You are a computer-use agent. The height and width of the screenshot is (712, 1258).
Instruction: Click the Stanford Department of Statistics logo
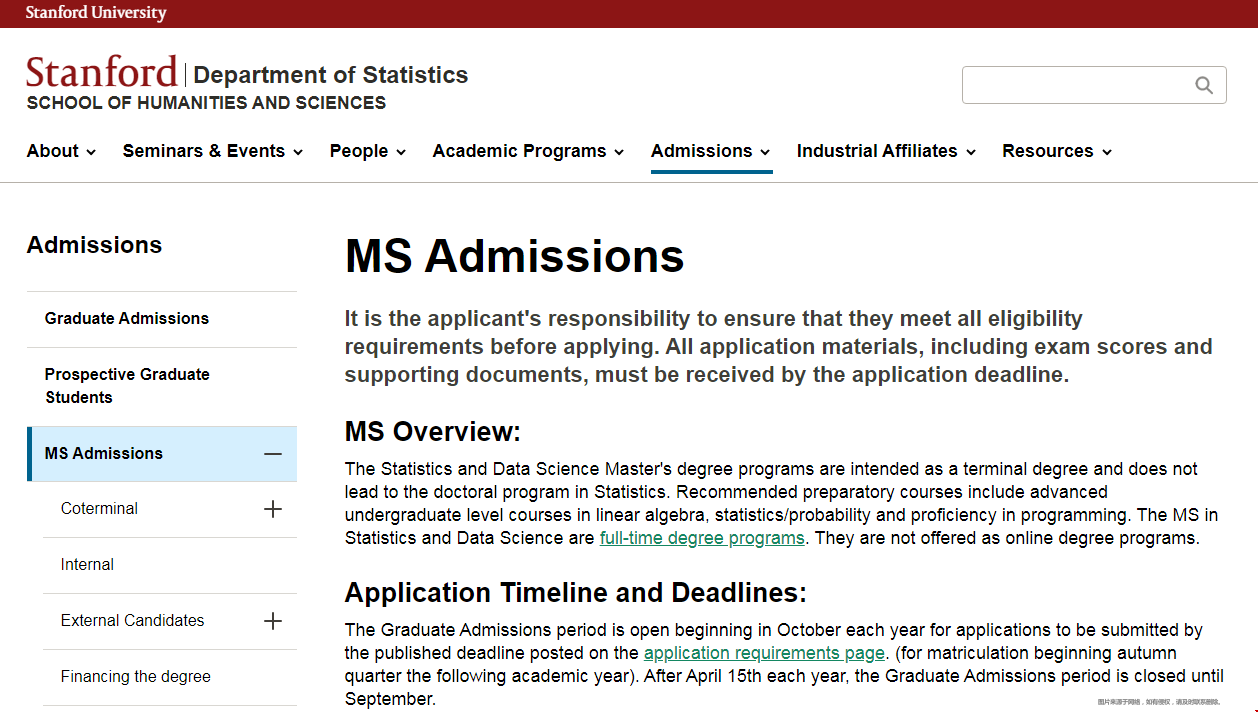[x=247, y=73]
